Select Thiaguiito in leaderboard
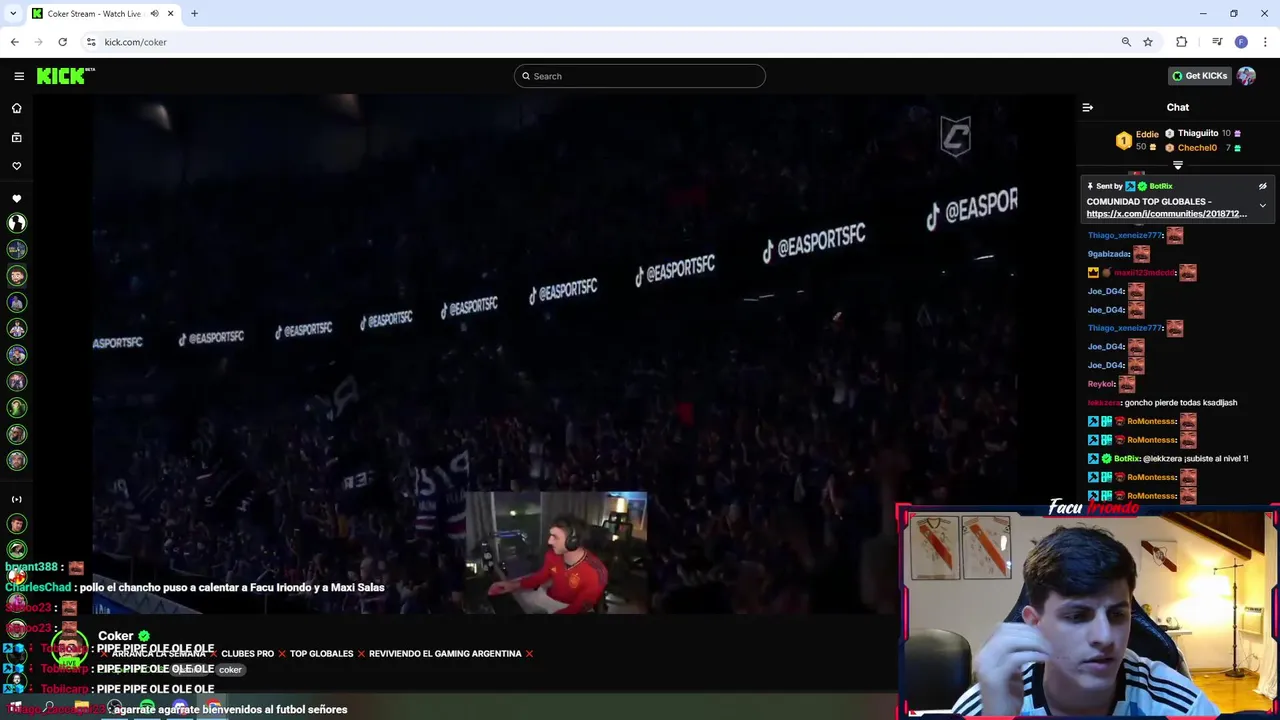Screen dimensions: 1280x720 [1198, 133]
